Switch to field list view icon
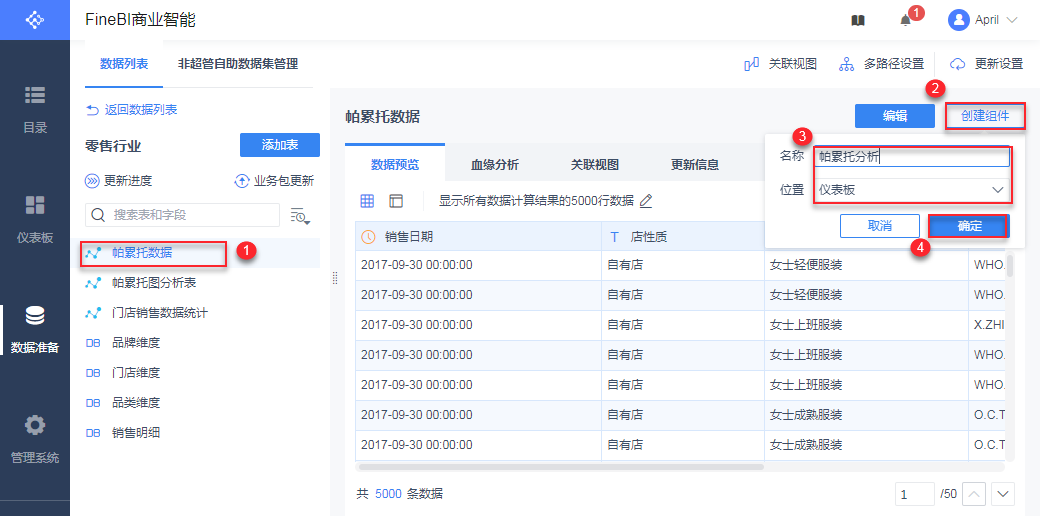Image resolution: width=1040 pixels, height=516 pixels. tap(396, 201)
